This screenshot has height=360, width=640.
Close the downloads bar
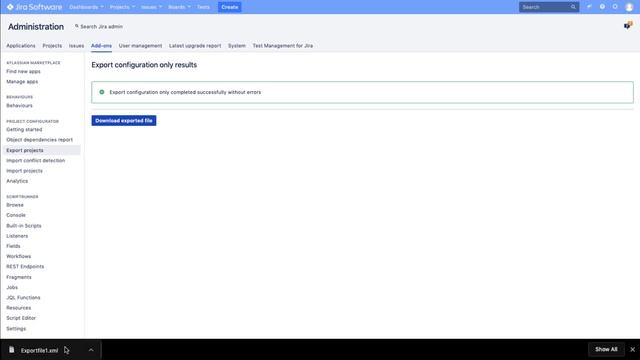click(632, 349)
